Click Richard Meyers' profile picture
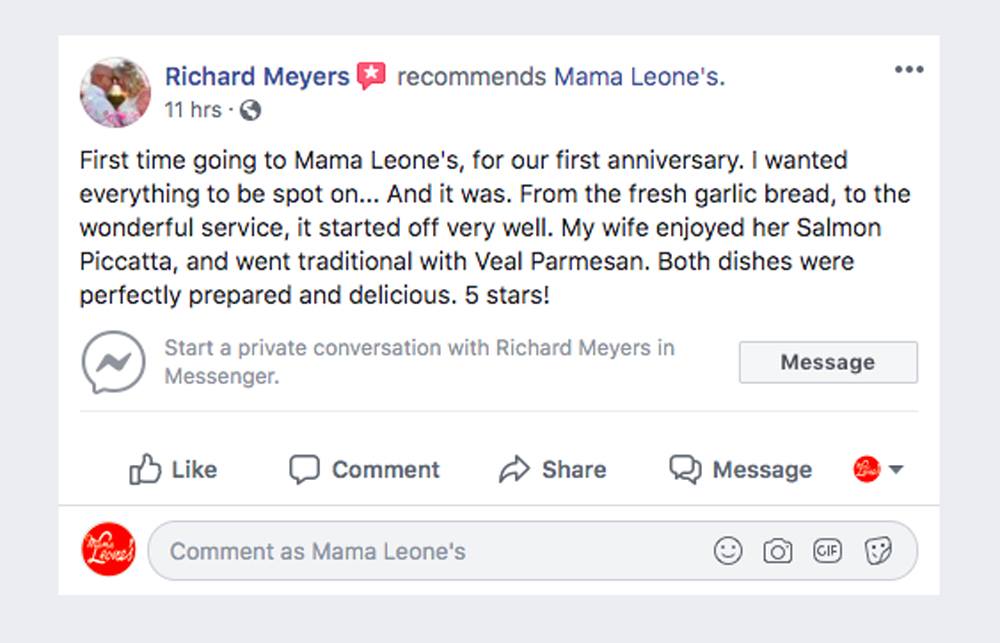 [x=115, y=92]
